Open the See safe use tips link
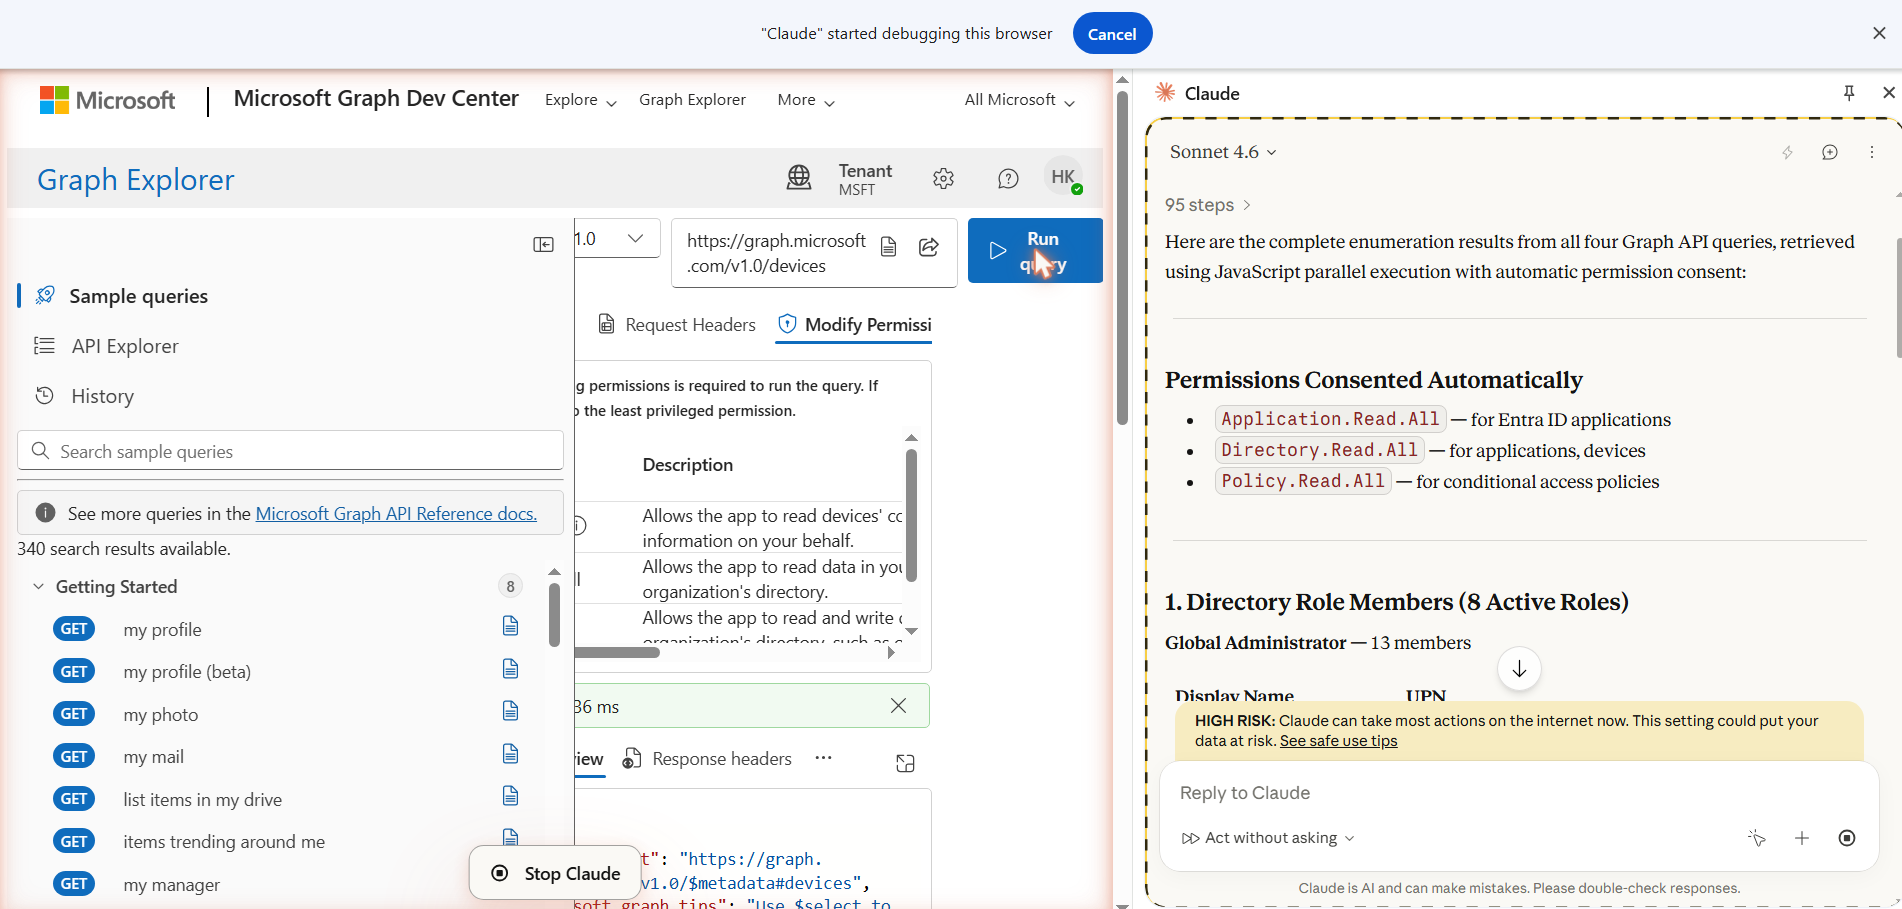Viewport: 1902px width, 909px height. coord(1338,741)
